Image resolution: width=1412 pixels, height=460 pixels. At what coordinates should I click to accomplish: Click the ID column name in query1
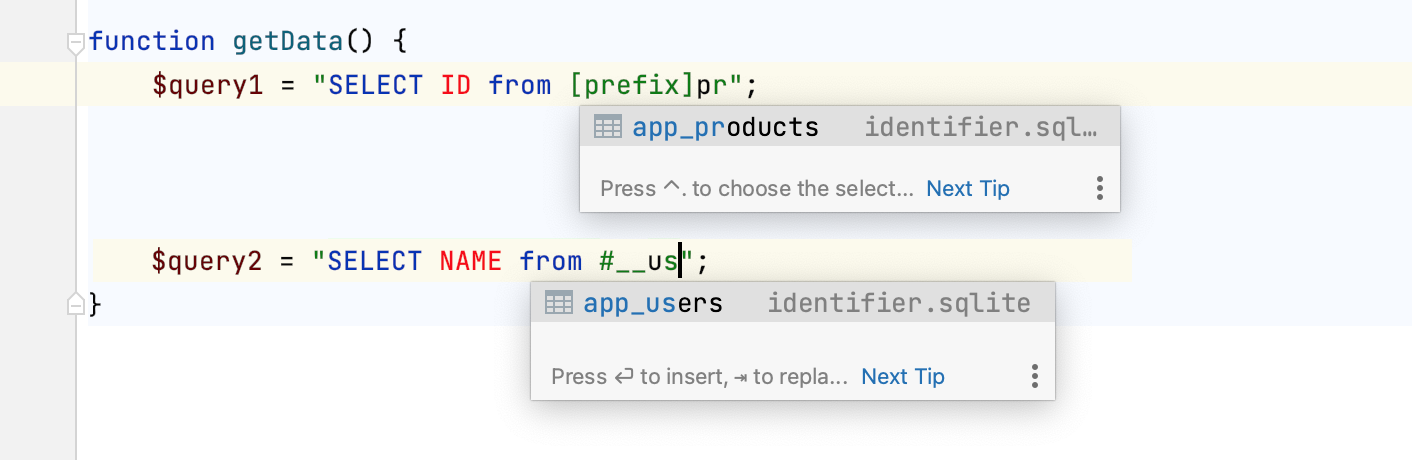coord(455,85)
